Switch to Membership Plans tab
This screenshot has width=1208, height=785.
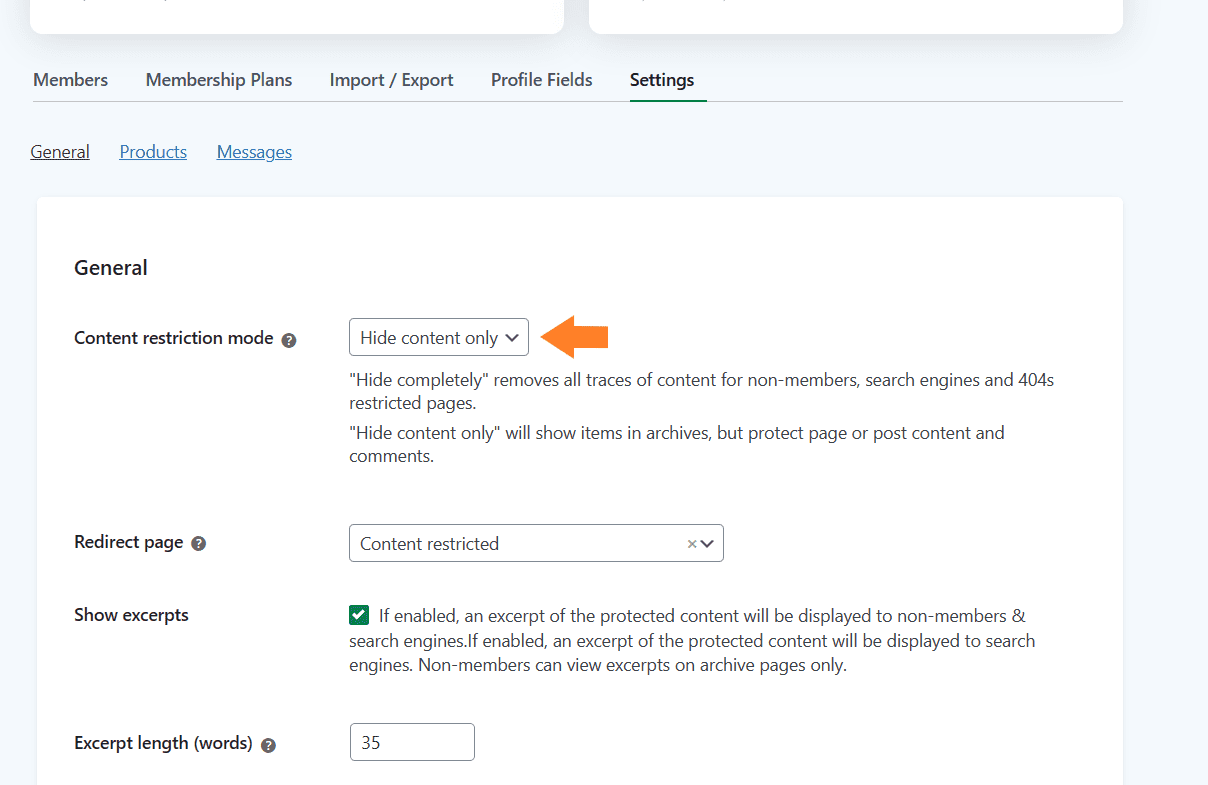[219, 80]
